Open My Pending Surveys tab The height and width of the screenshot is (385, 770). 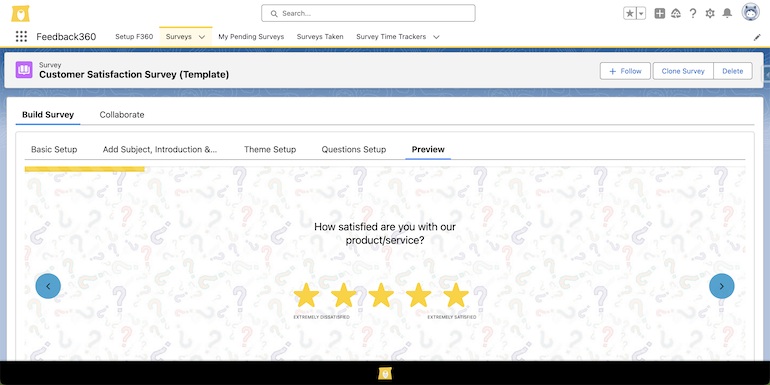pos(251,36)
